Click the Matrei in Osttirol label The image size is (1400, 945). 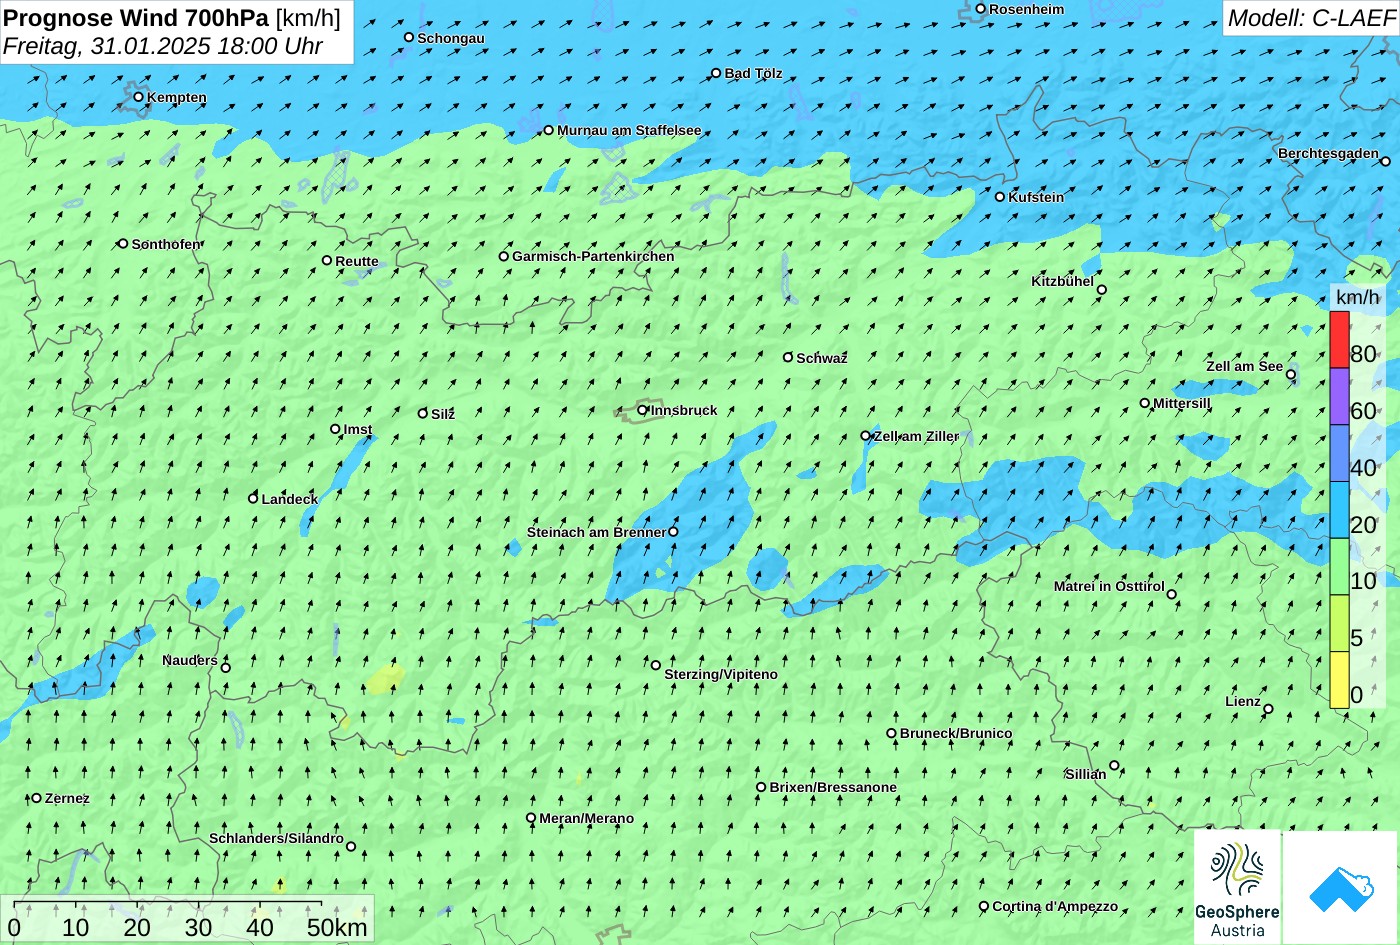click(1109, 587)
